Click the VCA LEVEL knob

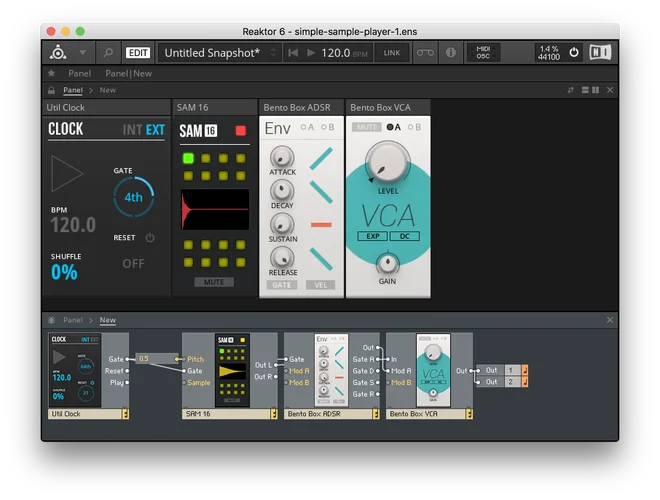389,160
